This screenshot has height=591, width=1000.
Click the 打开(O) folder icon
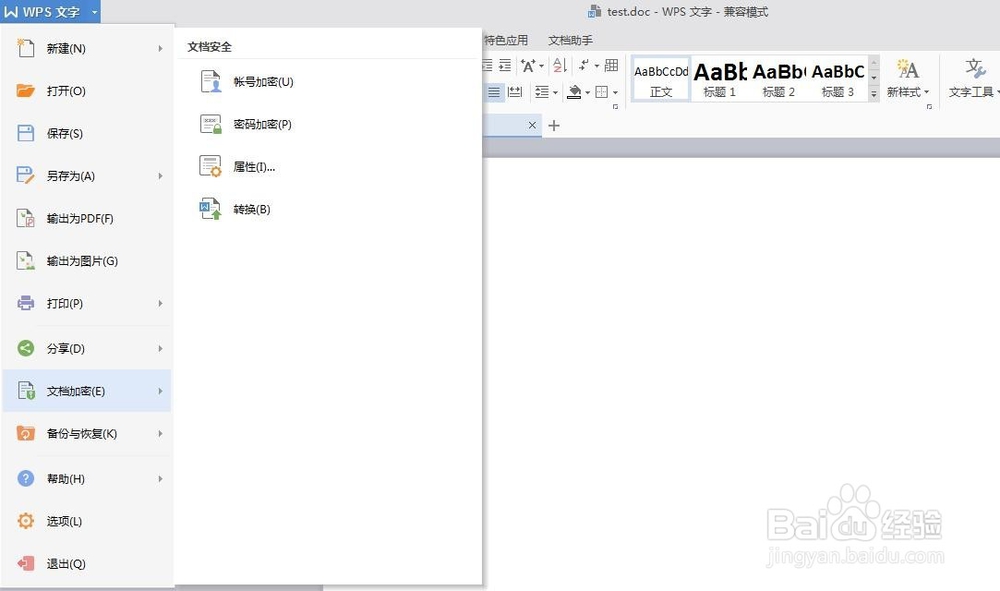click(x=26, y=91)
